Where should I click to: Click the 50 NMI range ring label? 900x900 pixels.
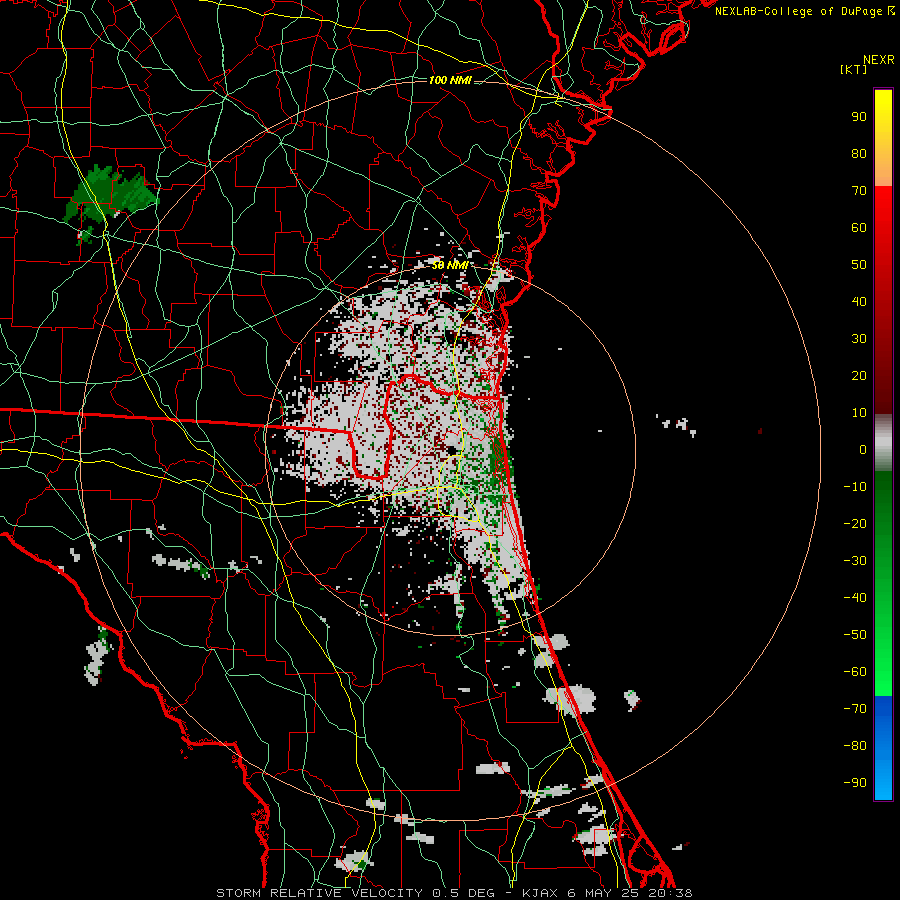point(450,265)
